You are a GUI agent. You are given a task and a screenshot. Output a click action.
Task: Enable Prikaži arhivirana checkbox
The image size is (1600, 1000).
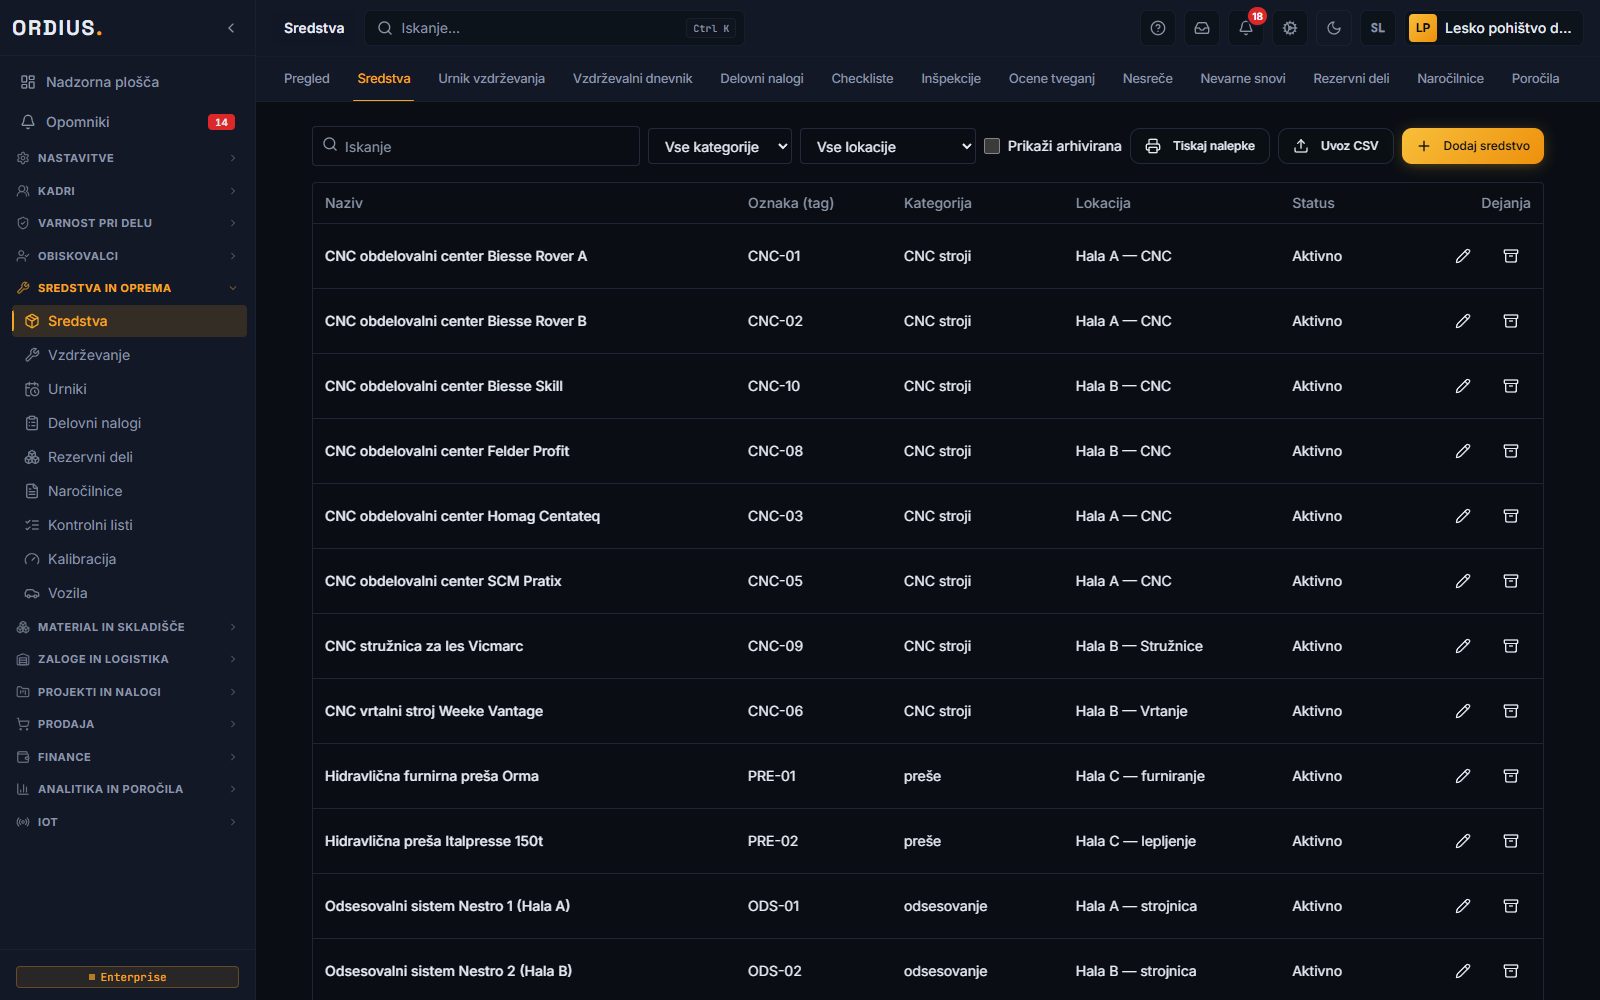pyautogui.click(x=992, y=146)
